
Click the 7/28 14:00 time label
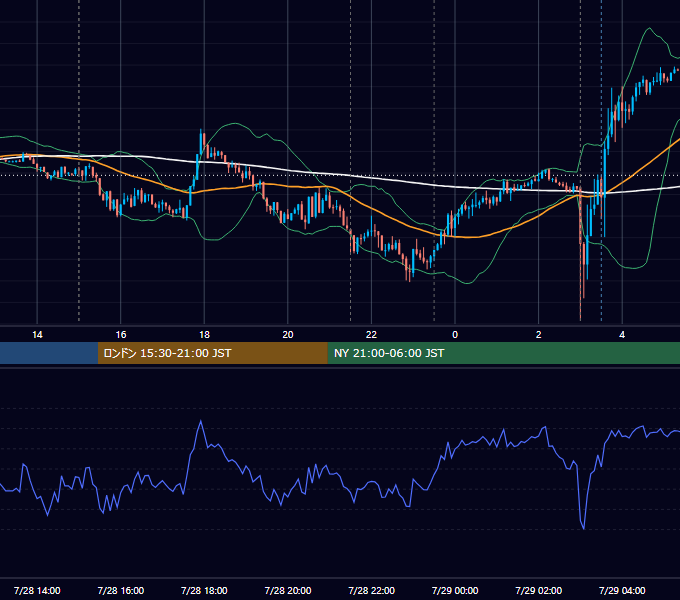(x=37, y=590)
